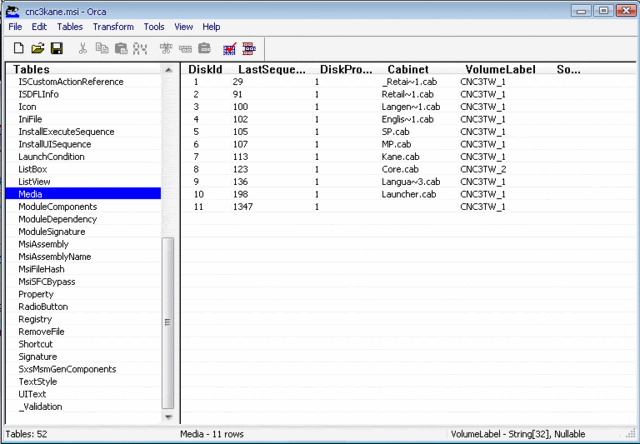The height and width of the screenshot is (444, 640).
Task: Click the LastSequence value 1347
Action: 243,207
